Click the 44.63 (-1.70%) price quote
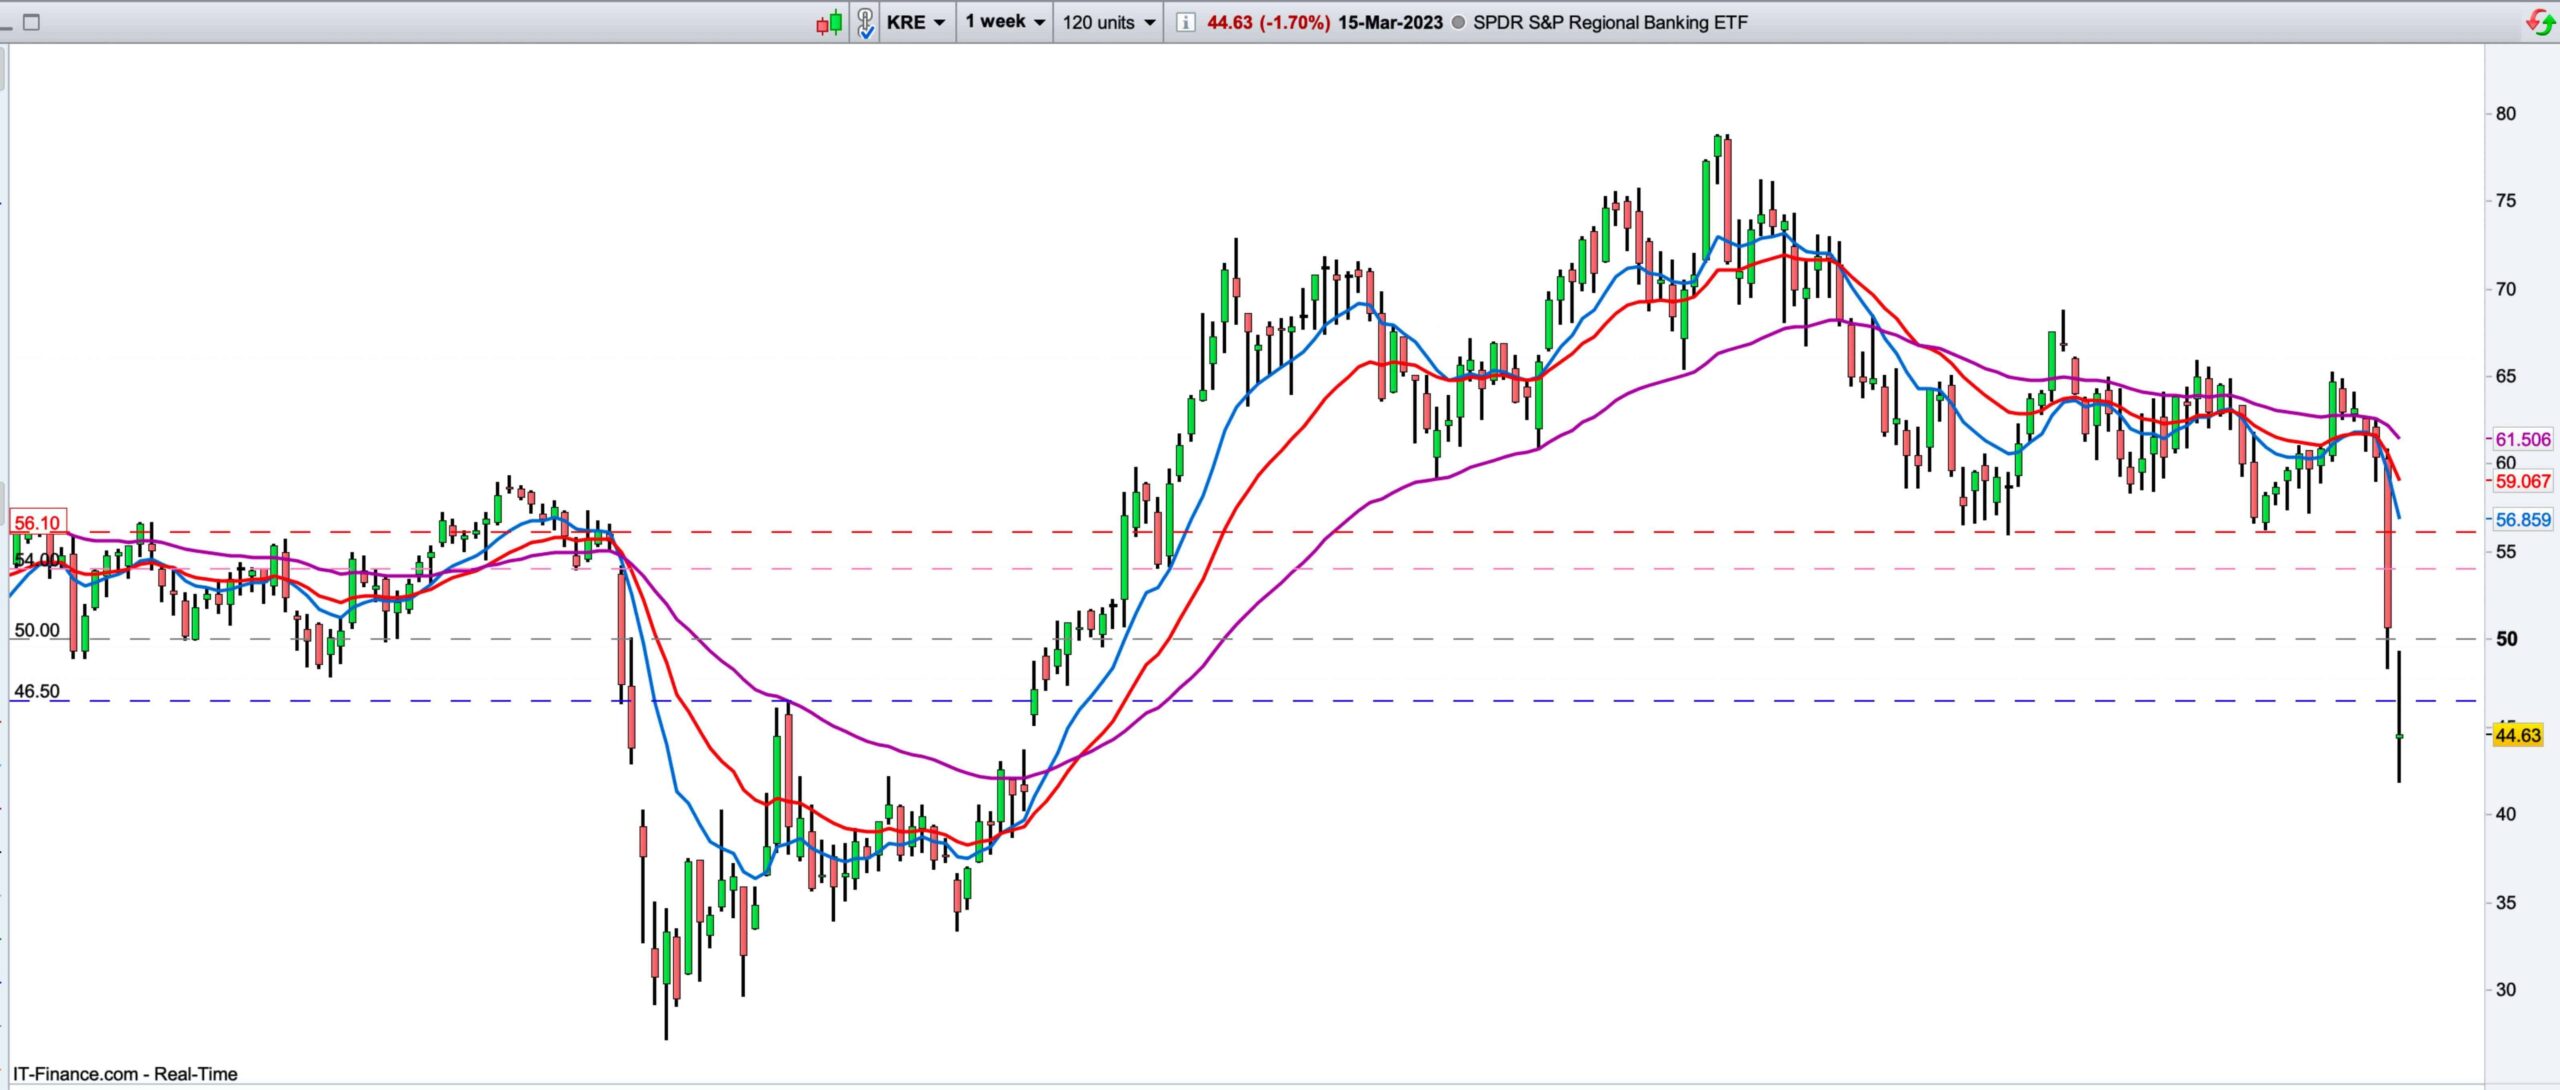This screenshot has width=2560, height=1090. (1268, 22)
